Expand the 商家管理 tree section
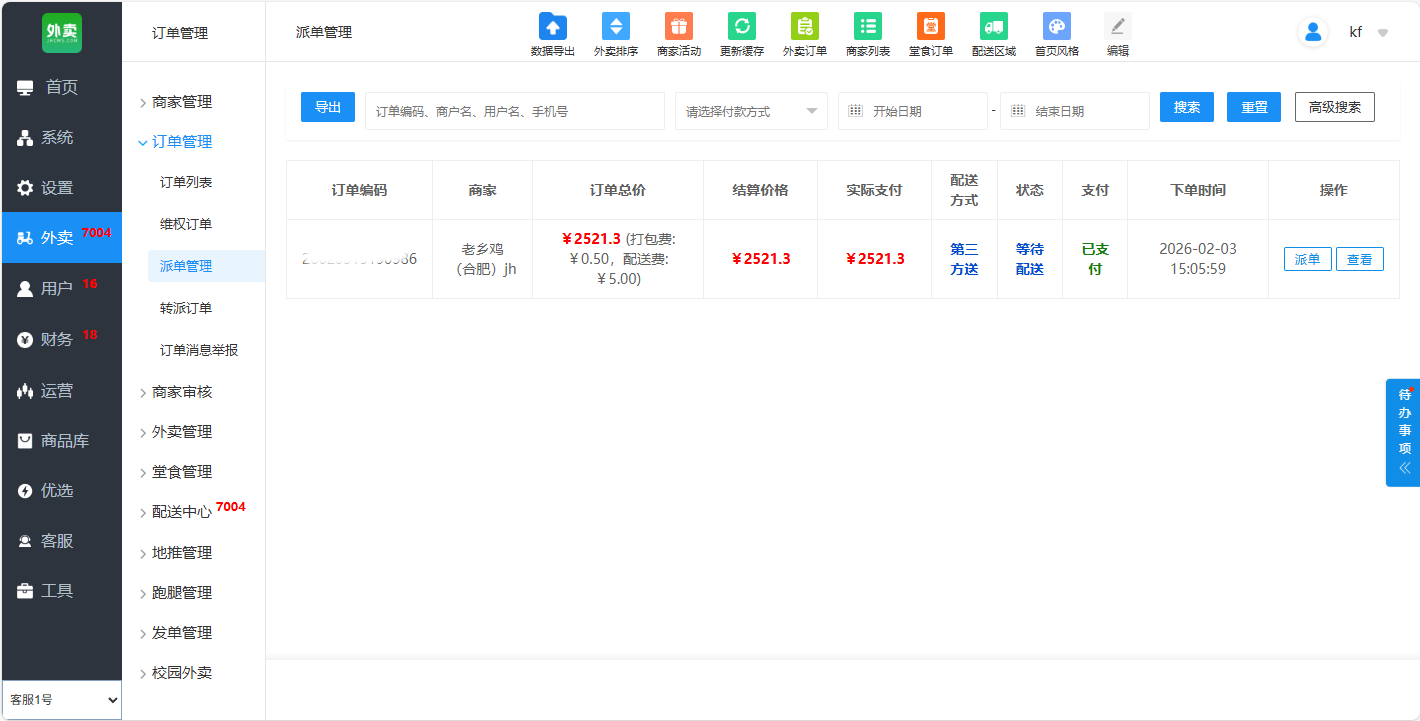This screenshot has height=721, width=1420. (181, 102)
